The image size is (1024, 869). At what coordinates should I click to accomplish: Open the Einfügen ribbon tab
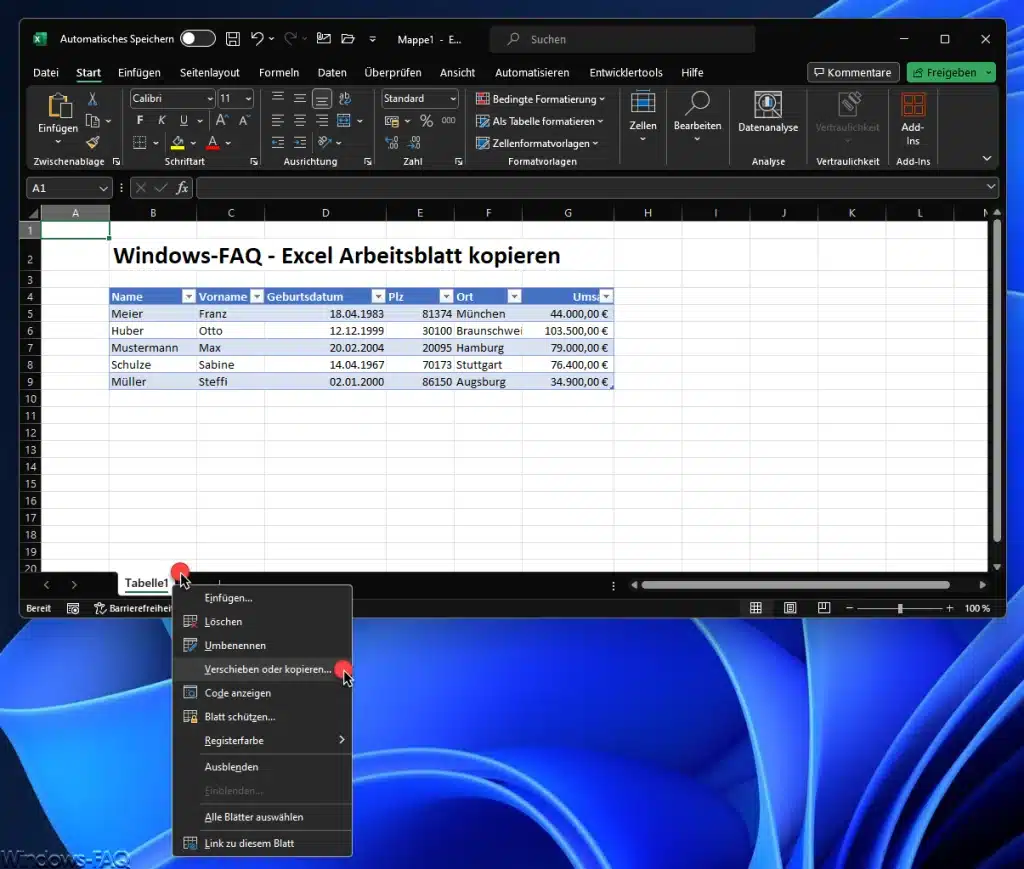point(139,72)
